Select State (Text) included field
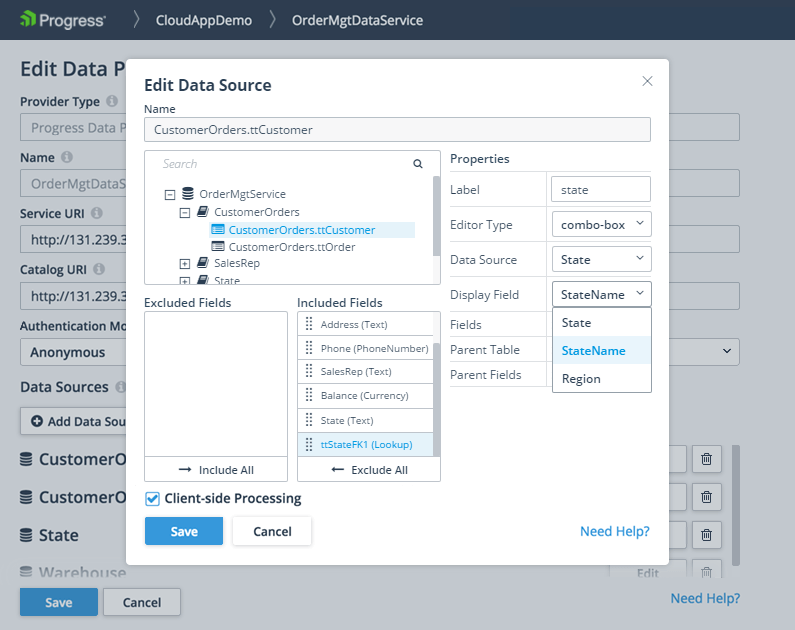795x630 pixels. (x=366, y=420)
